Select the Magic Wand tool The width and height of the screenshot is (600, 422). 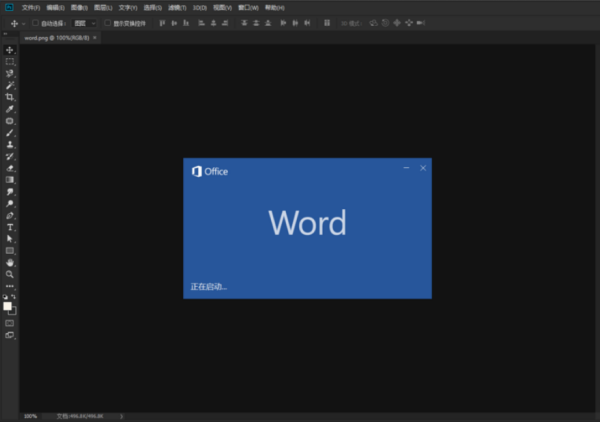coord(10,85)
